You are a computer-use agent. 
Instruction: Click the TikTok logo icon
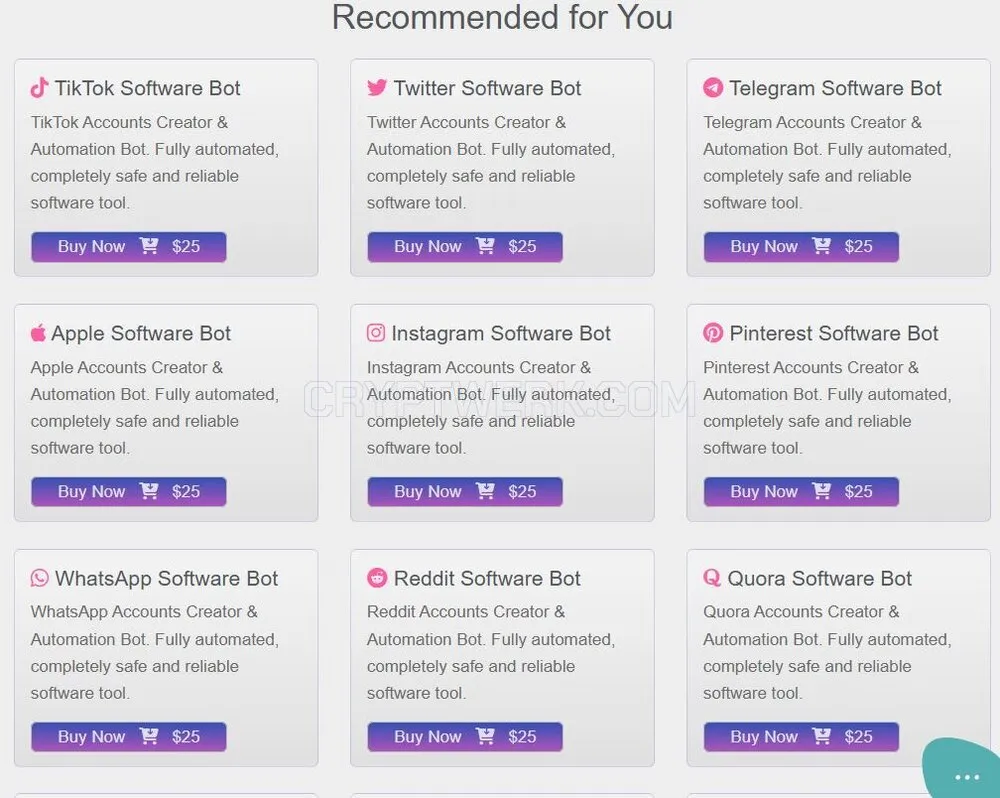pyautogui.click(x=40, y=87)
